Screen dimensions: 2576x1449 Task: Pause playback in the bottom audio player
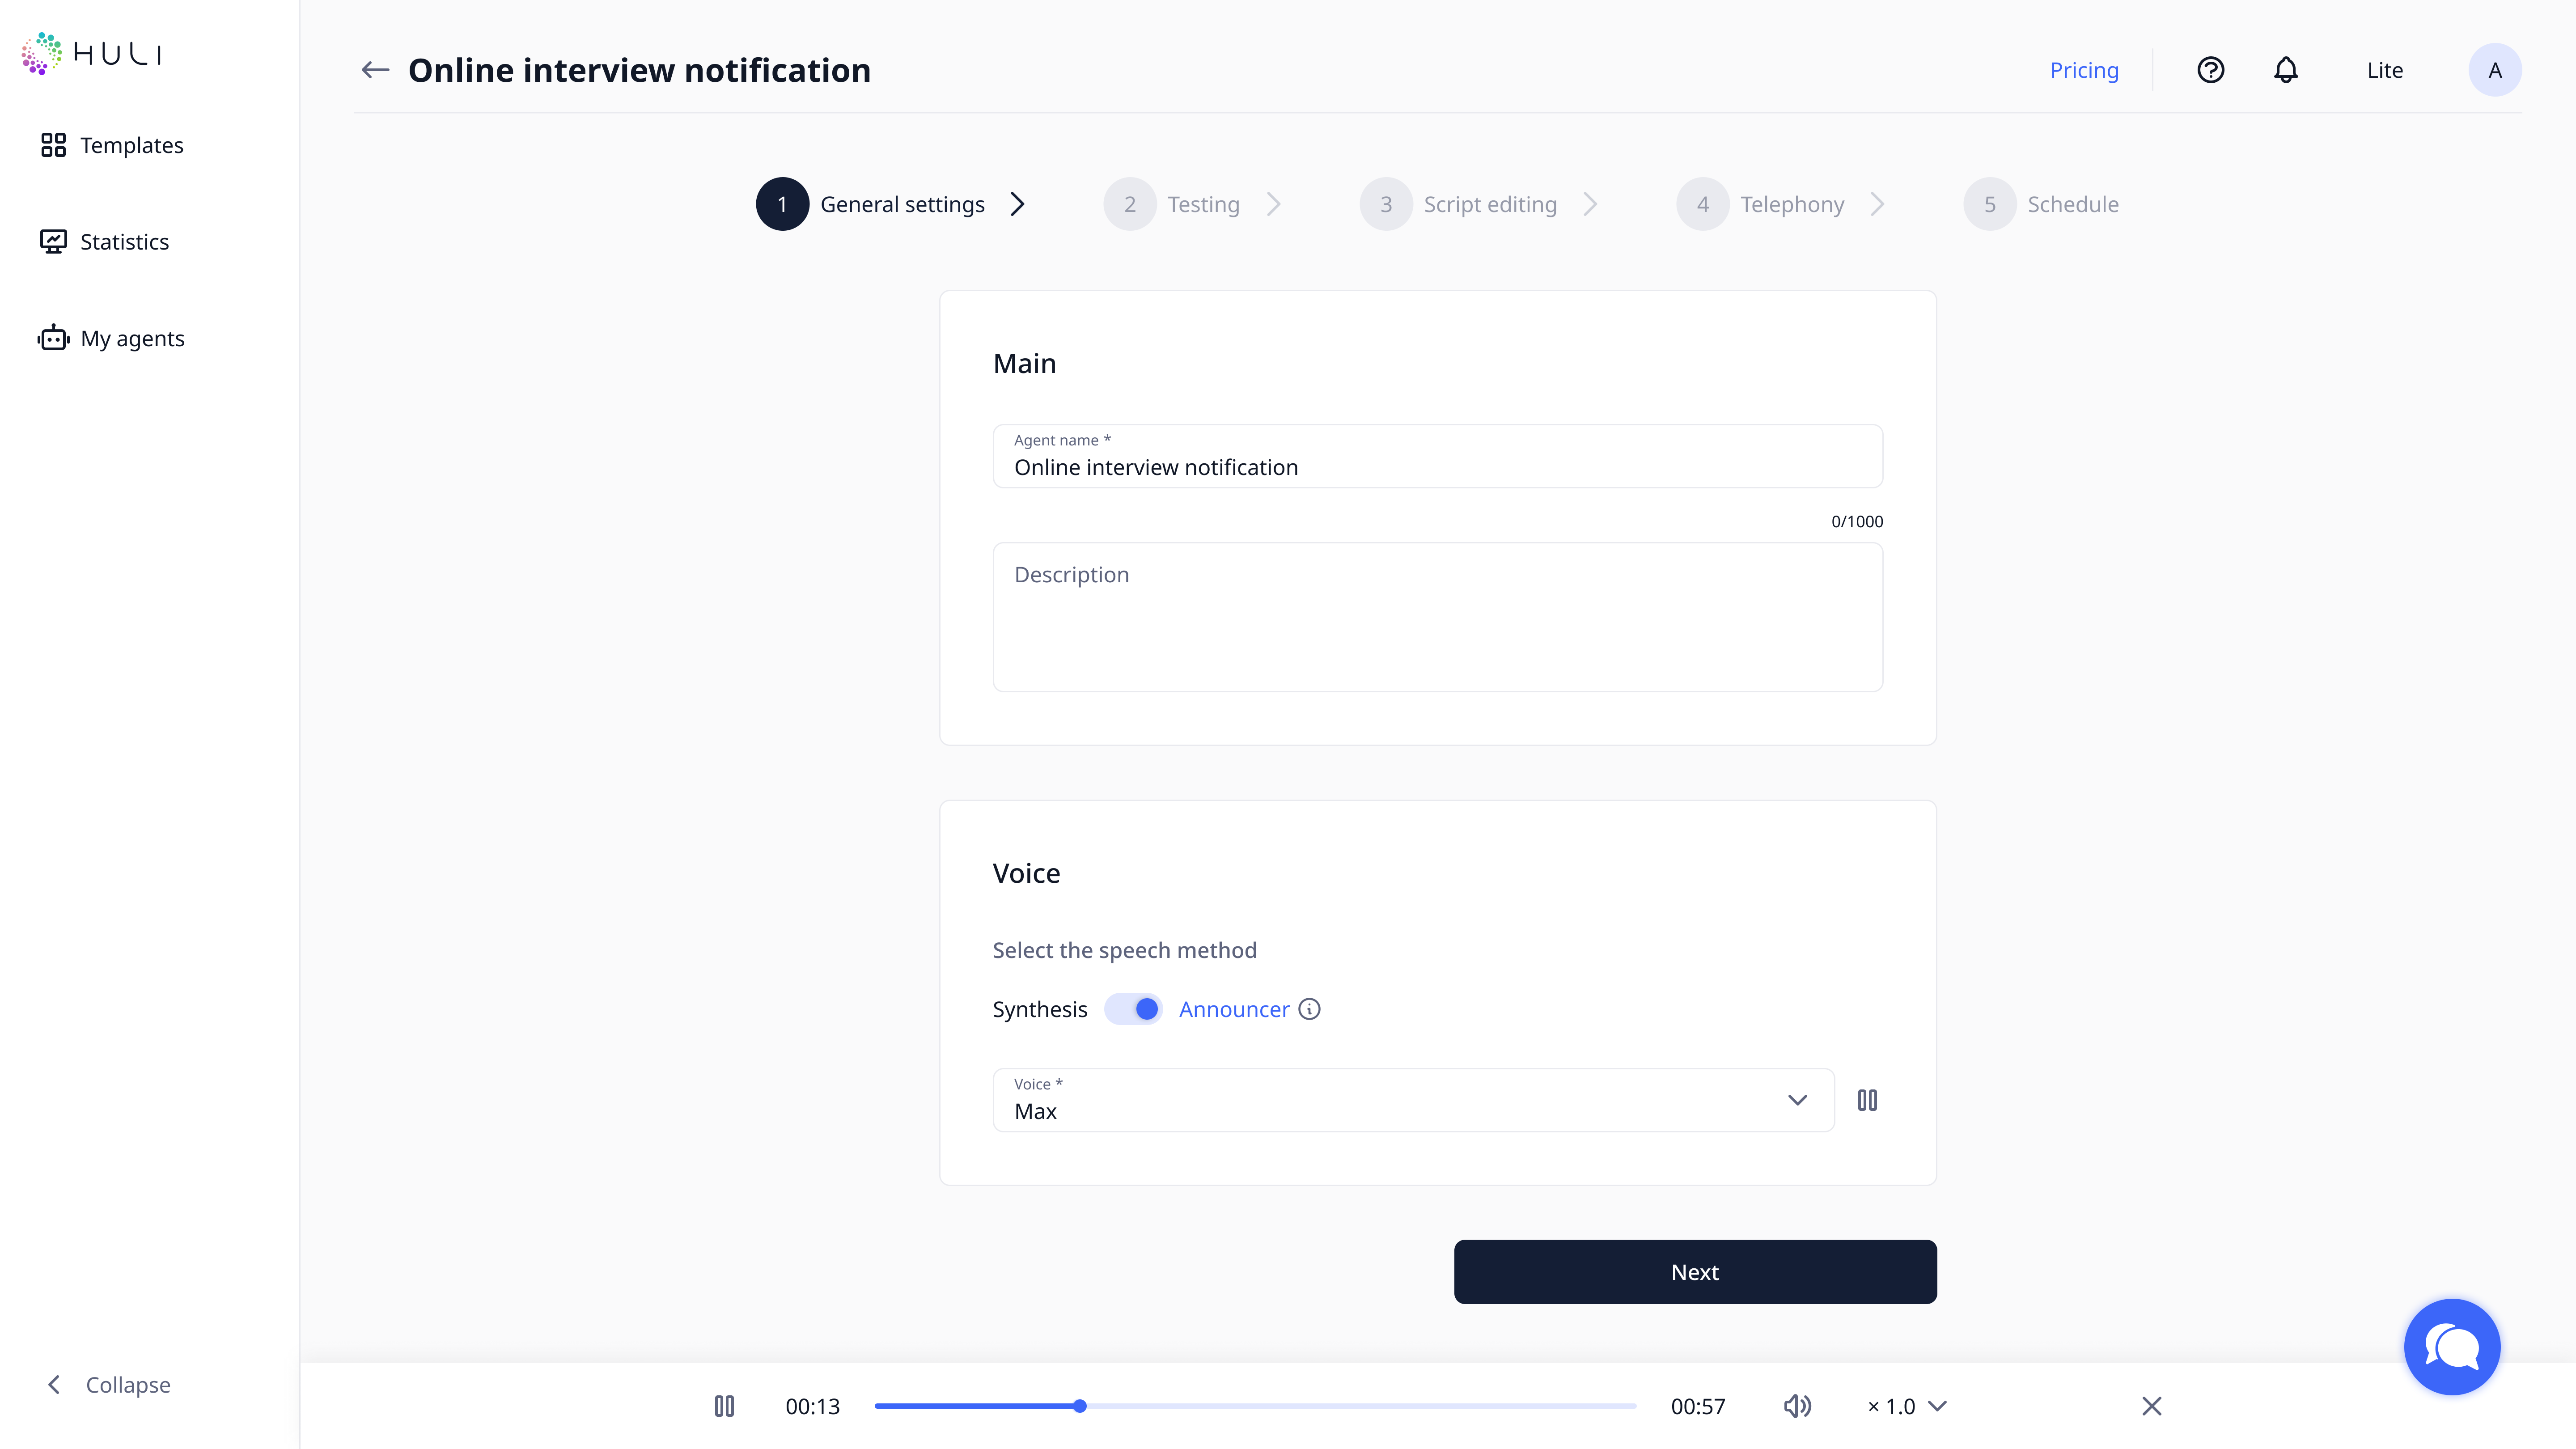[724, 1406]
